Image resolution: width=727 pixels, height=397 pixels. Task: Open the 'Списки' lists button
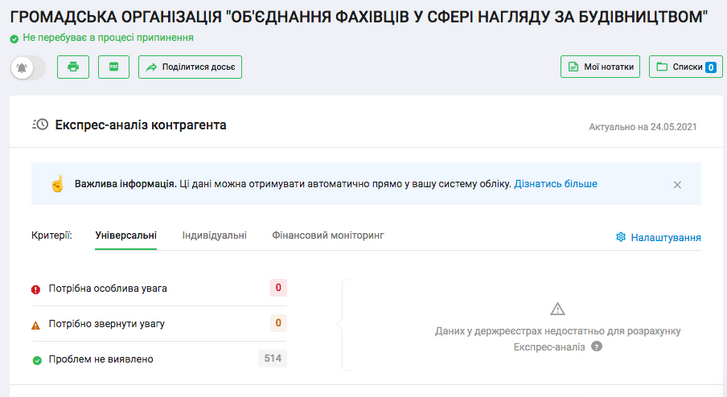(686, 67)
